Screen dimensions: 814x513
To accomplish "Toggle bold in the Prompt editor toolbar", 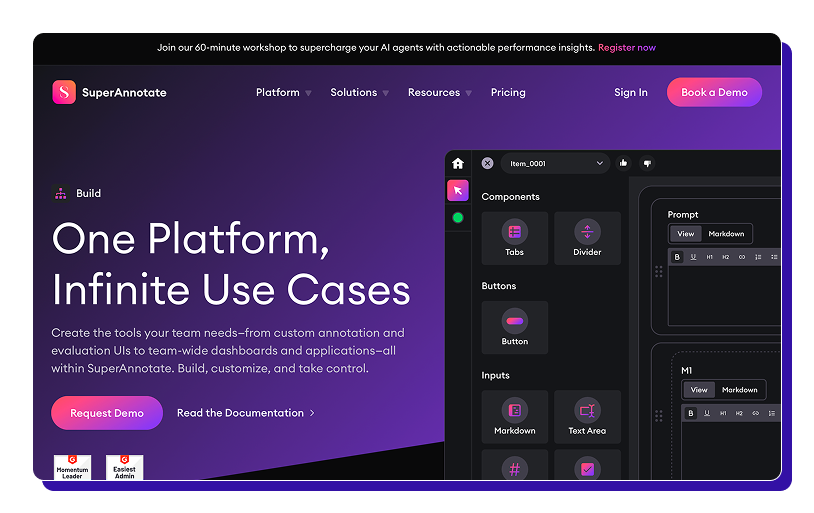I will (x=677, y=257).
